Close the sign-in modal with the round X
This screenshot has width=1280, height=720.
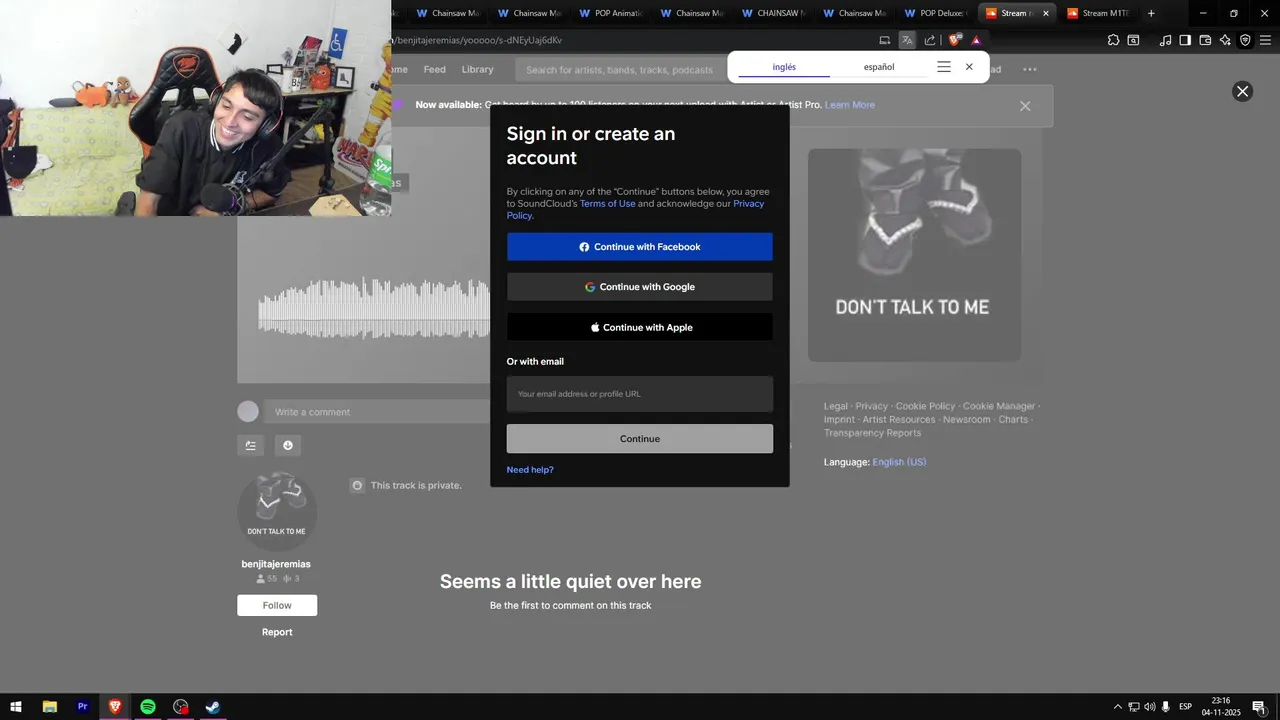click(x=1242, y=91)
